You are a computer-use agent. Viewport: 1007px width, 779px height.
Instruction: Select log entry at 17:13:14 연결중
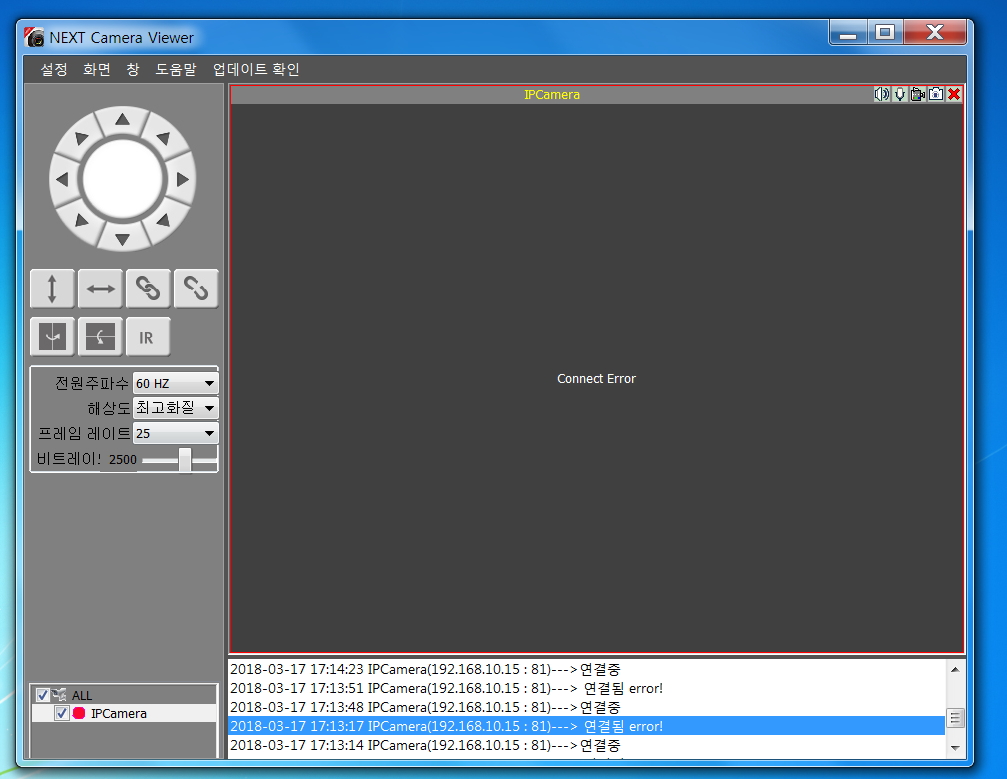coord(587,745)
